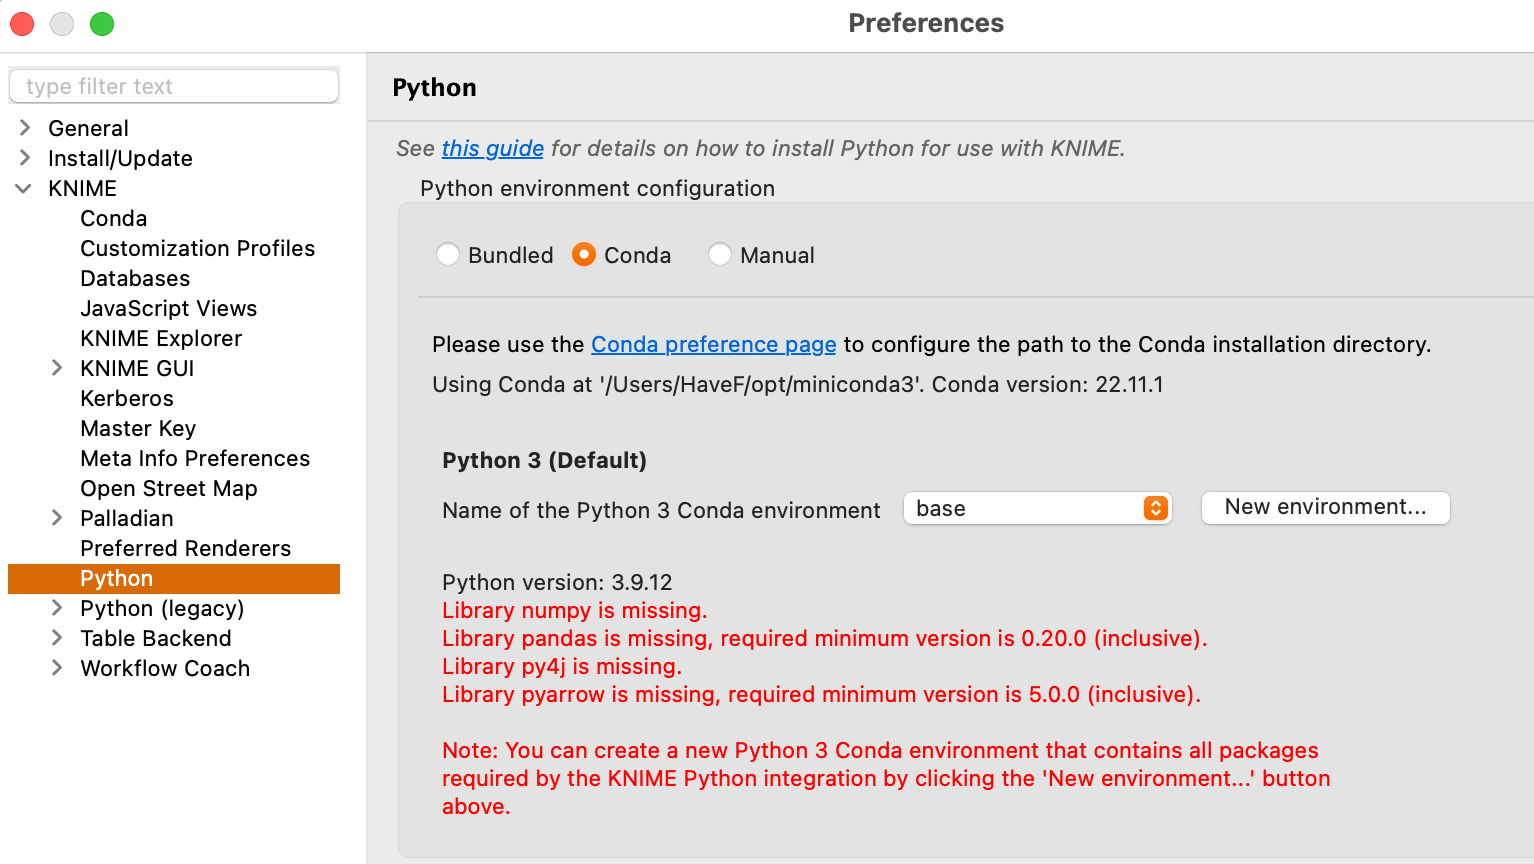The image size is (1534, 864).
Task: Expand the Palladian node
Action: (x=57, y=517)
